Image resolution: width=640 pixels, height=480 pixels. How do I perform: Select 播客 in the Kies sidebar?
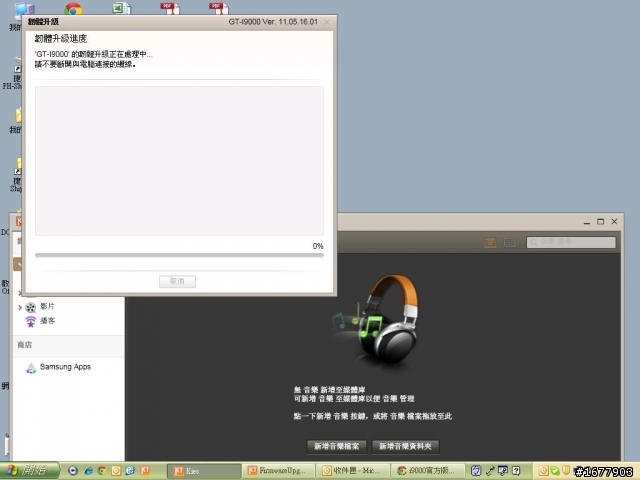click(x=47, y=321)
